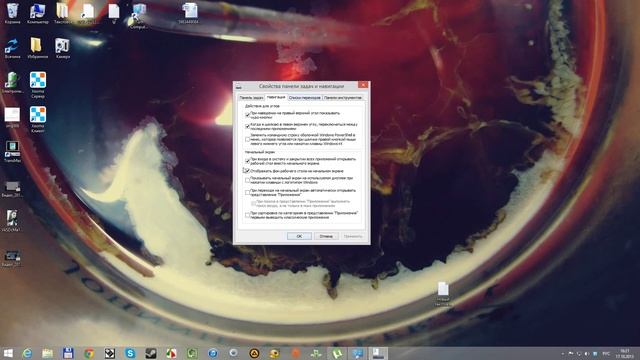Image resolution: width=640 pixels, height=360 pixels.
Task: Enable replacing command prompt with PowerShell
Action: pyautogui.click(x=247, y=139)
